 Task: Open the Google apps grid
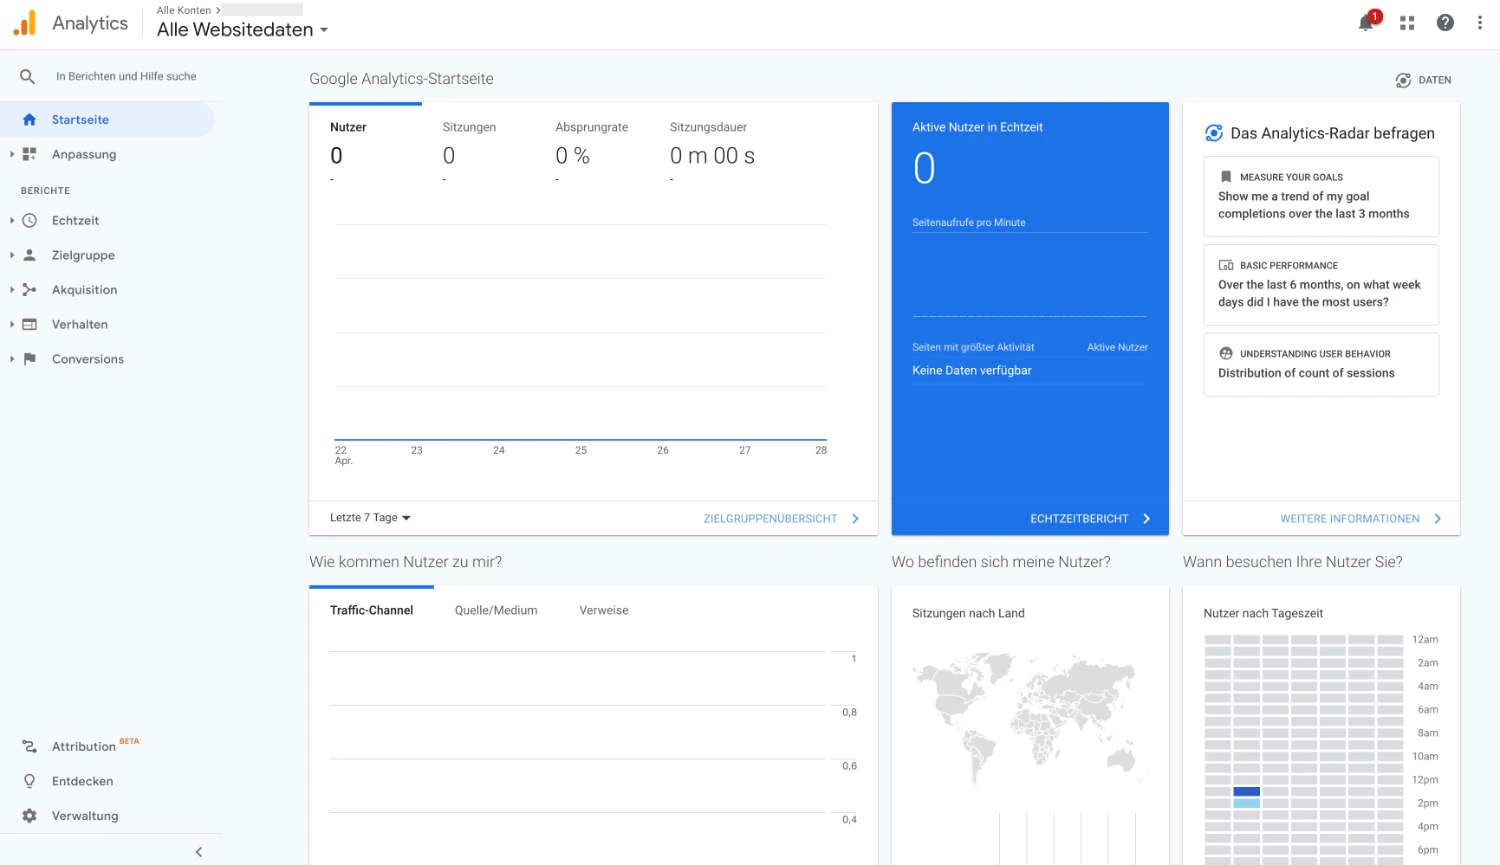point(1406,22)
